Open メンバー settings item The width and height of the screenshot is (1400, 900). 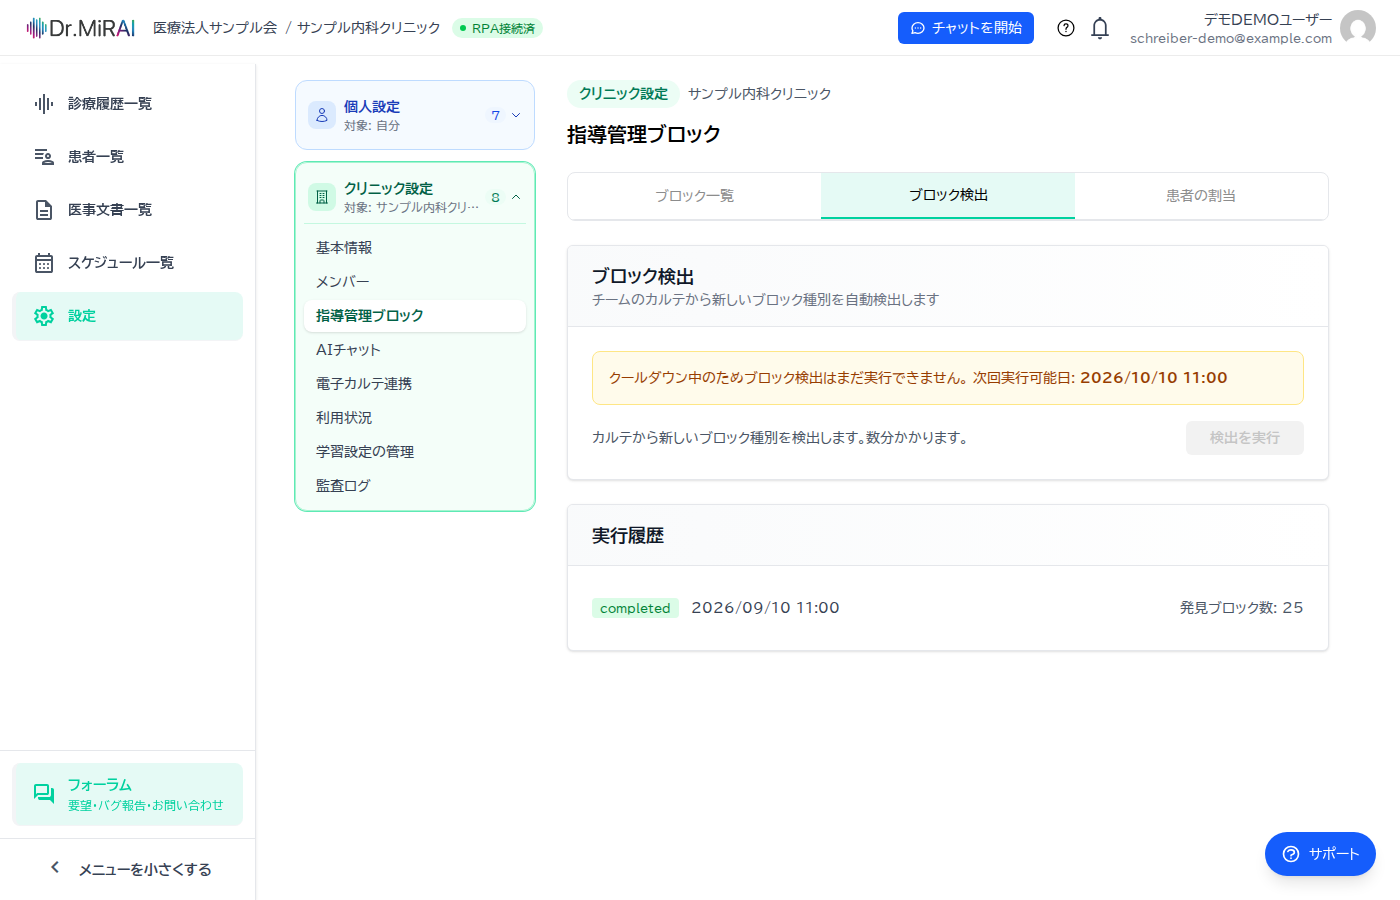[x=415, y=282]
